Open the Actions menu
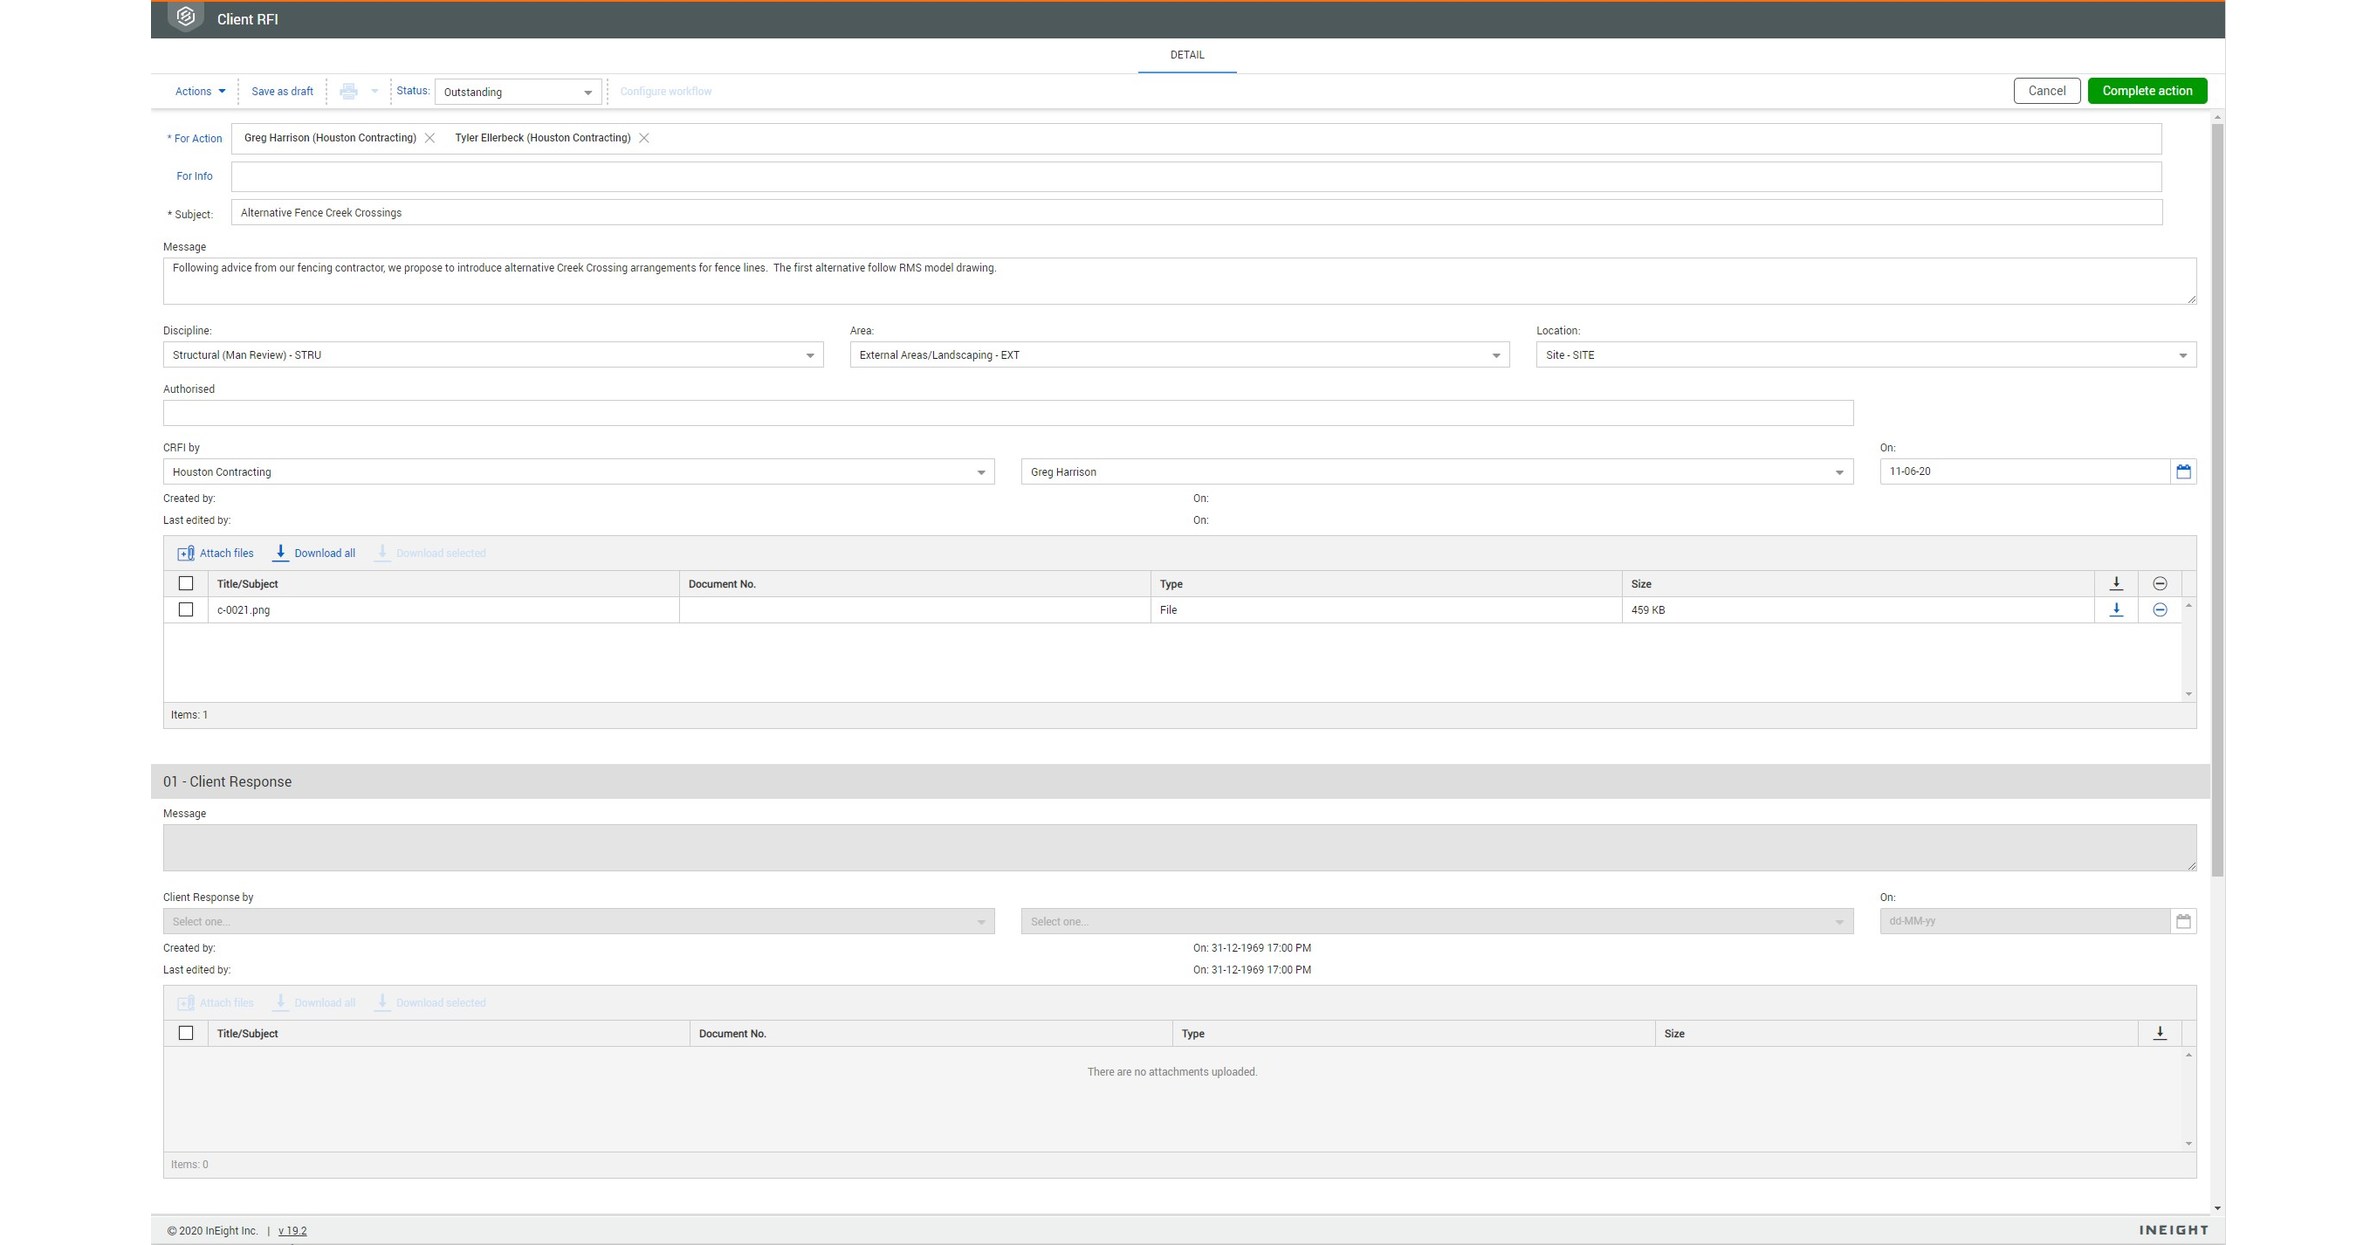The width and height of the screenshot is (2377, 1245). click(x=199, y=91)
